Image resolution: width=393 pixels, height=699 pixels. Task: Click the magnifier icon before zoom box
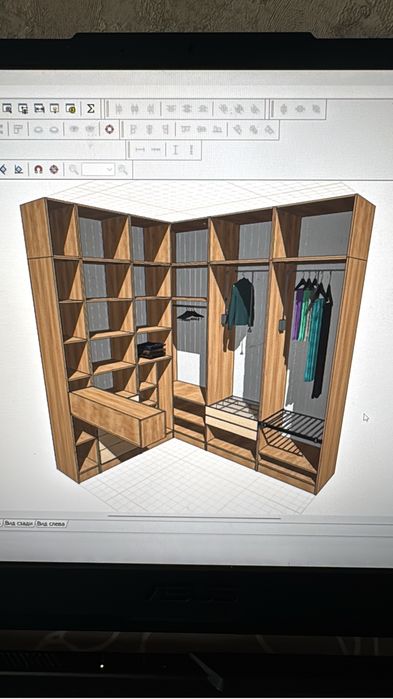pyautogui.click(x=74, y=169)
